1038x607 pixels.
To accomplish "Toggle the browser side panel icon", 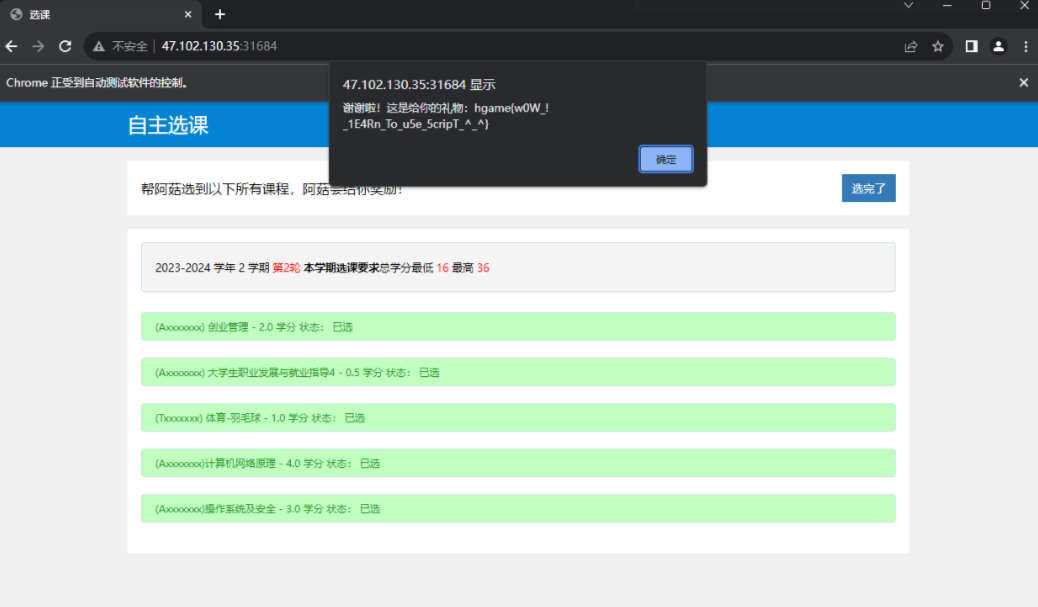I will point(971,46).
